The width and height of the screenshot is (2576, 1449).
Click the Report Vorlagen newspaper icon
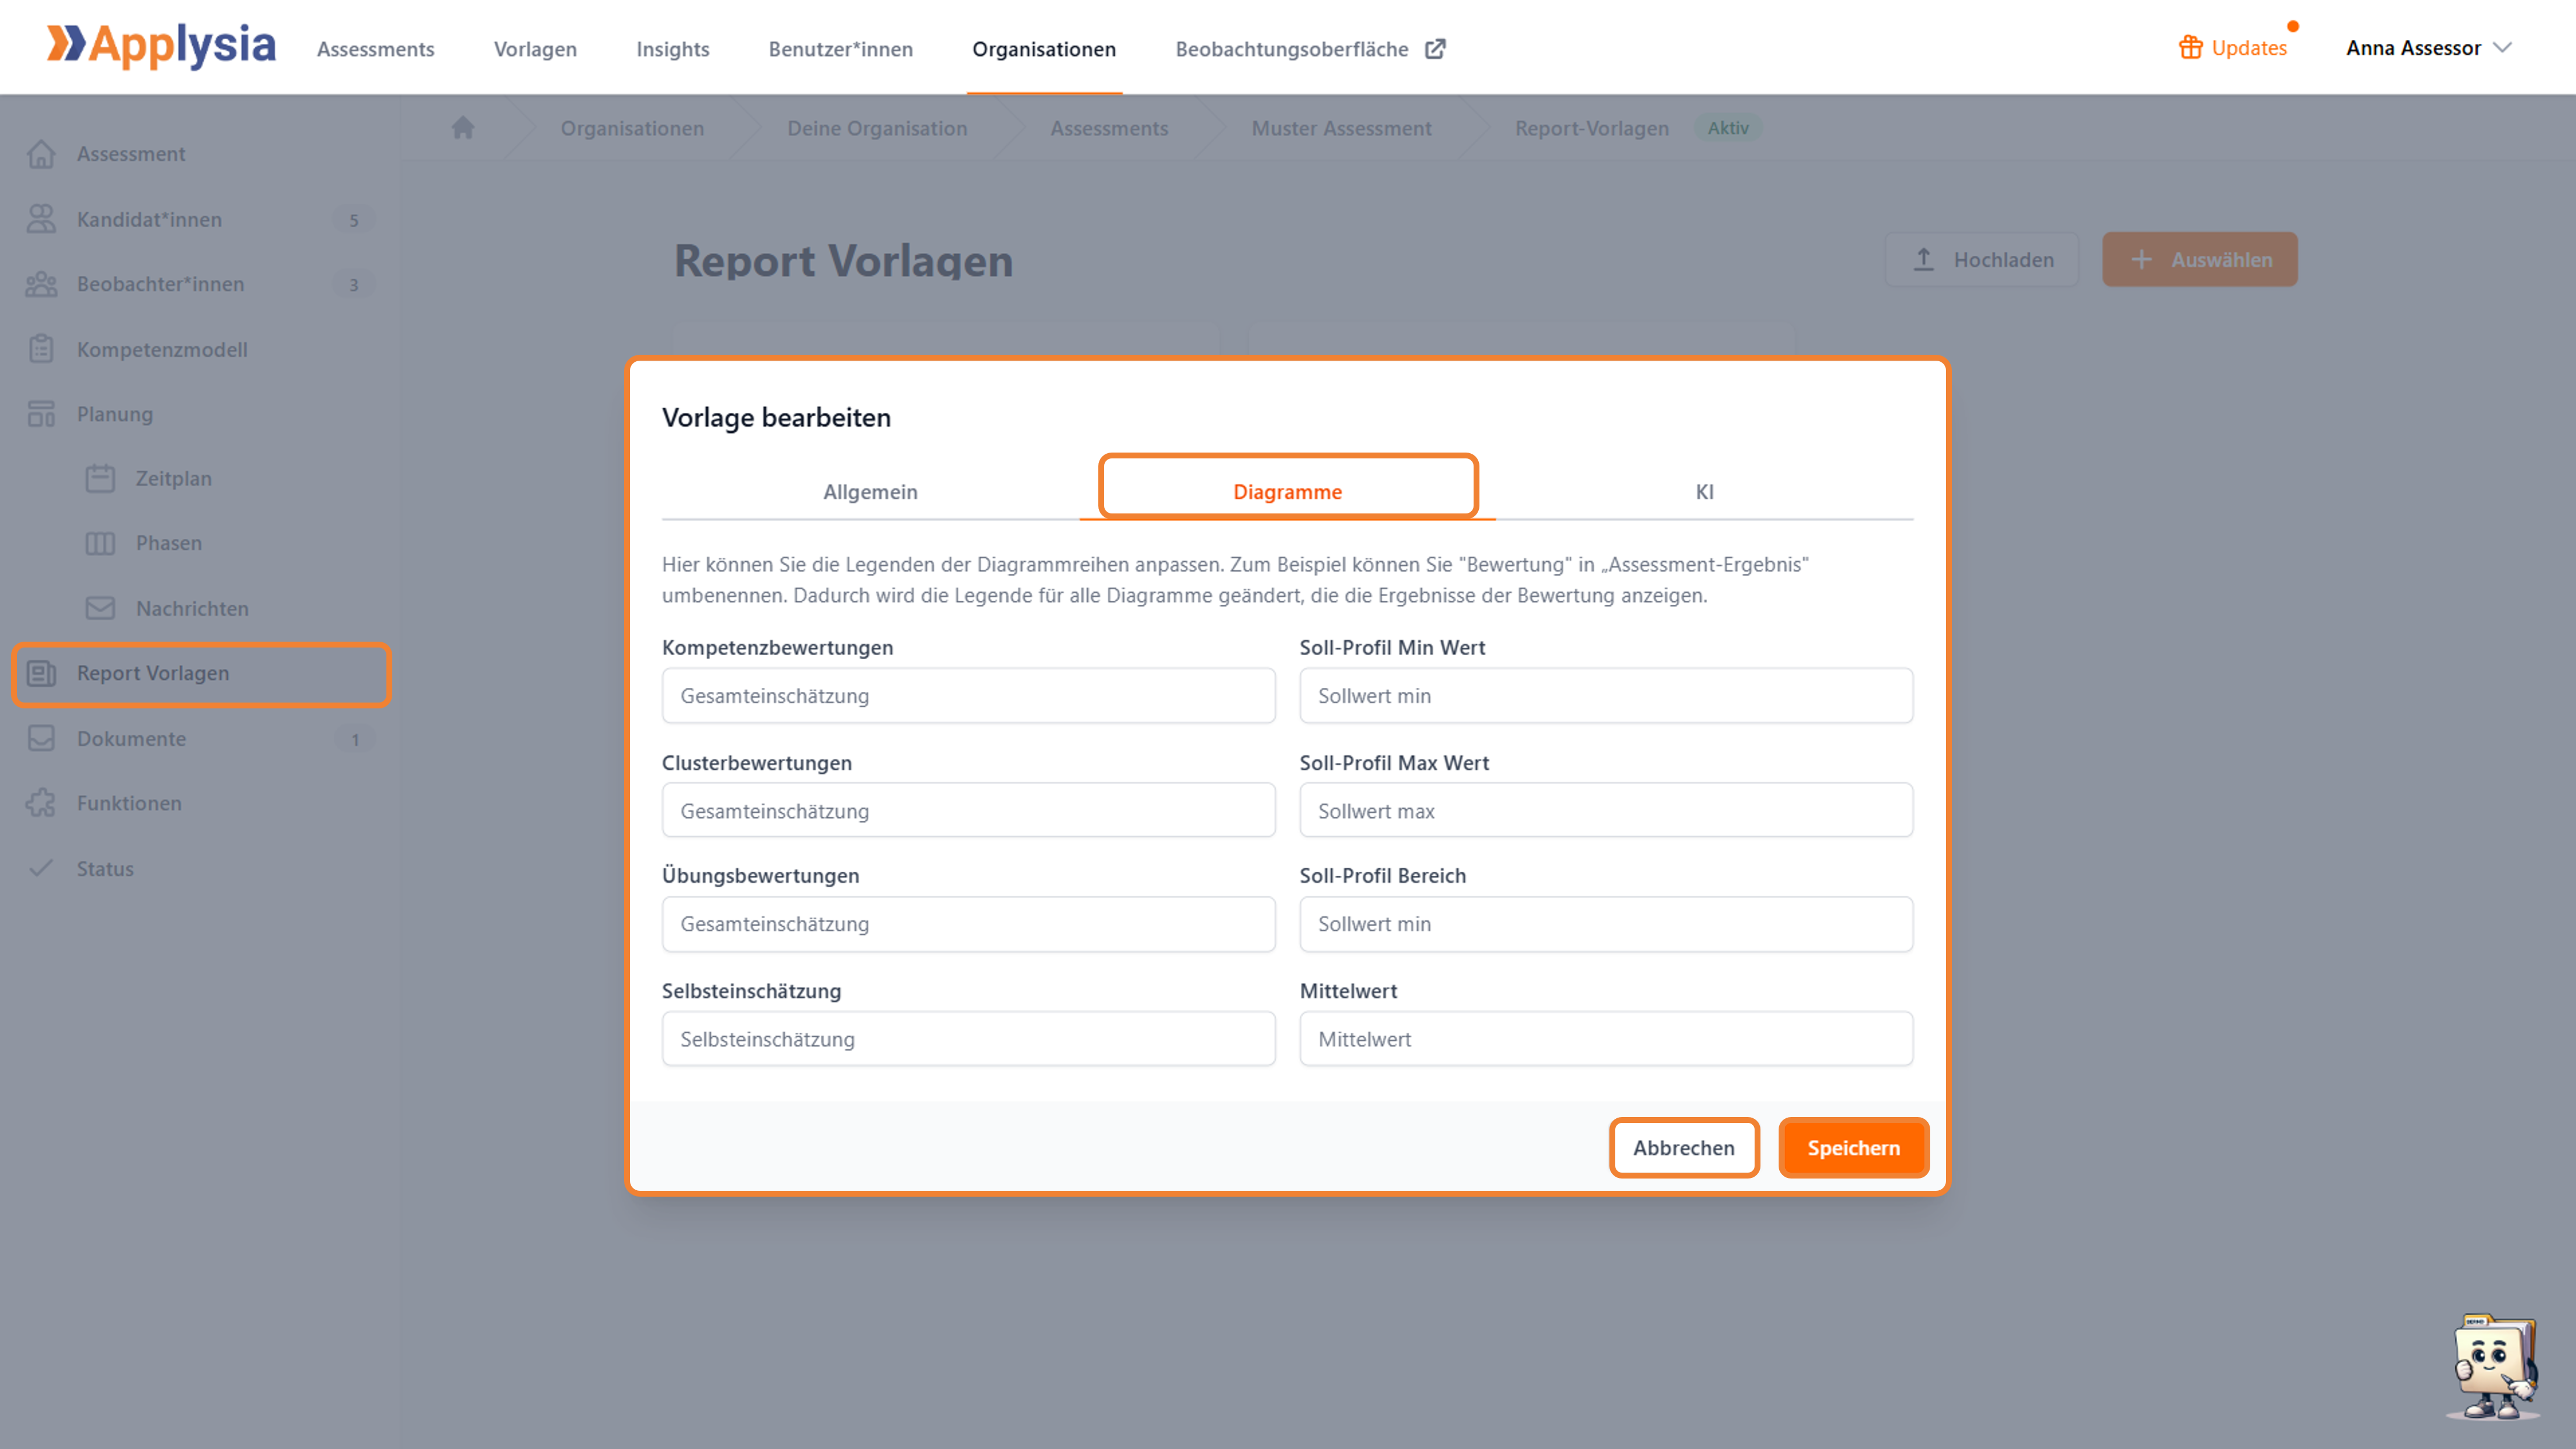click(41, 673)
